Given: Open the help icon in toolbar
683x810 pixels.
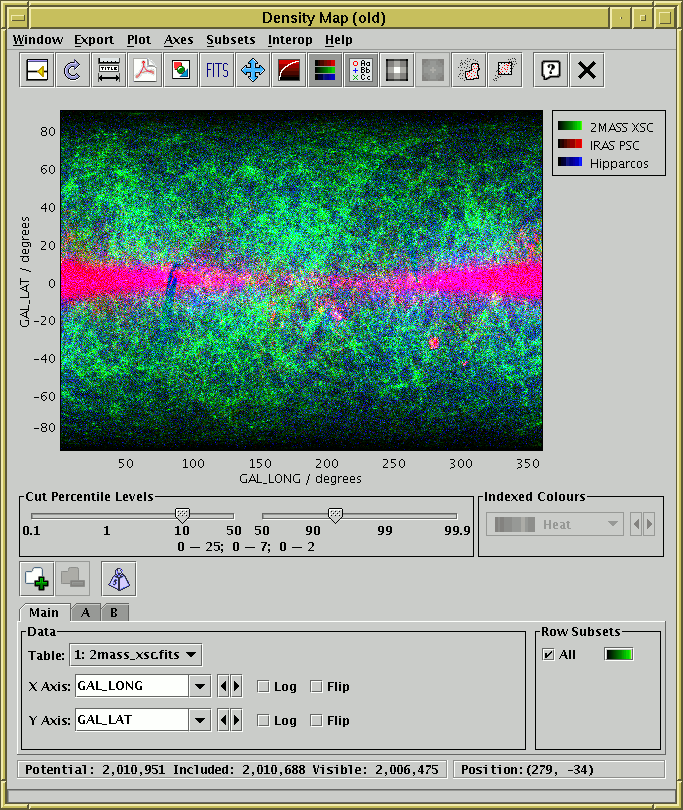Looking at the screenshot, I should click(550, 70).
